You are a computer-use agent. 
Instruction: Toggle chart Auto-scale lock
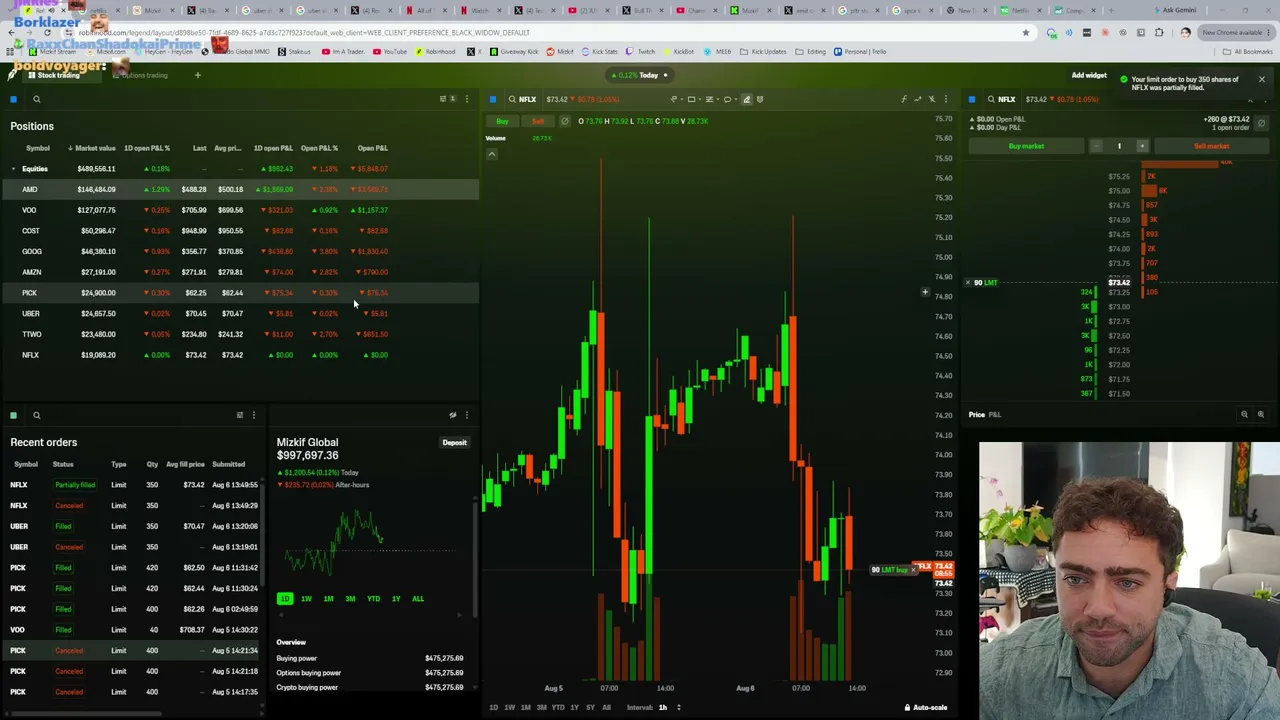tap(926, 708)
